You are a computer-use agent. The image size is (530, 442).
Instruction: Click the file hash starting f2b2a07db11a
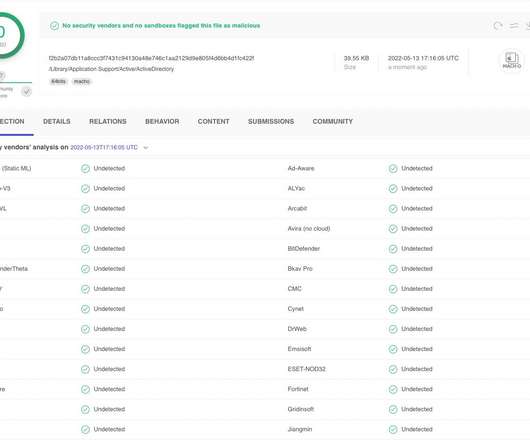point(151,58)
